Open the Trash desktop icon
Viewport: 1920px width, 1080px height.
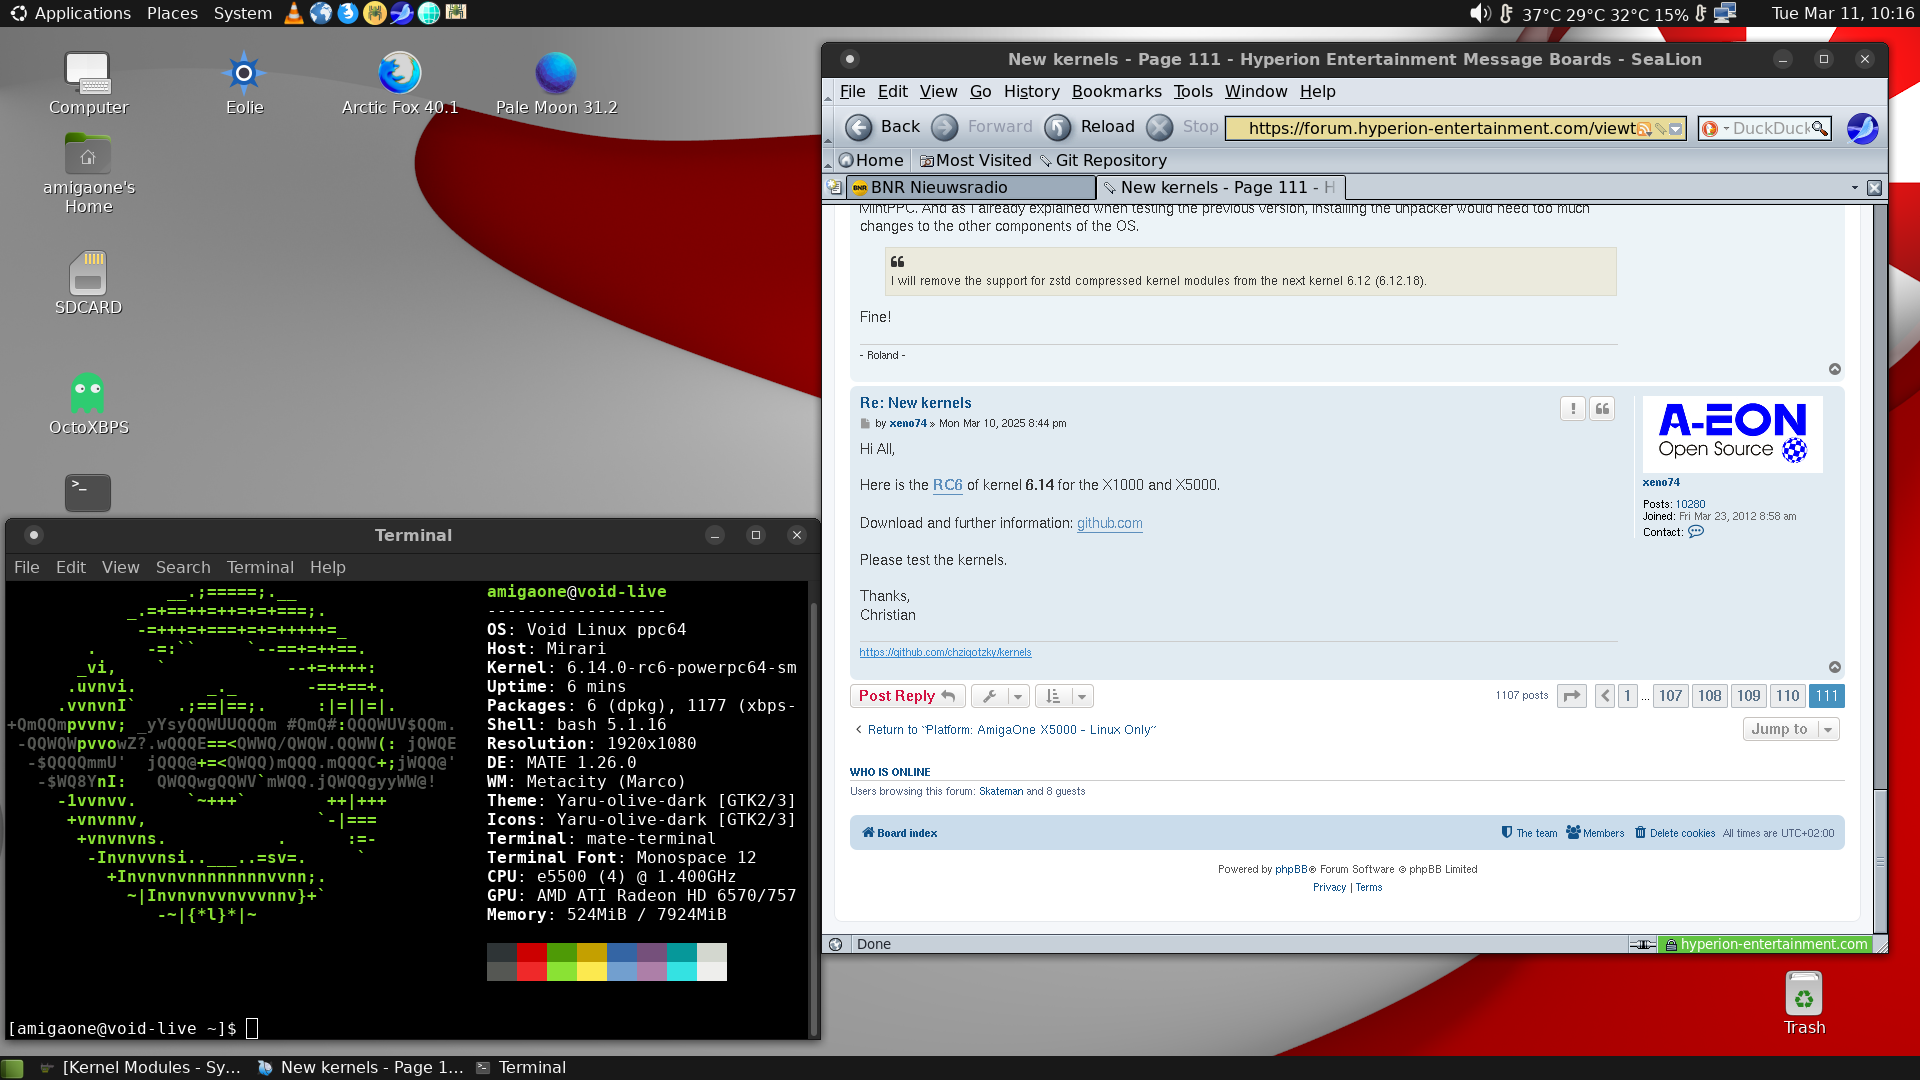pos(1804,1004)
